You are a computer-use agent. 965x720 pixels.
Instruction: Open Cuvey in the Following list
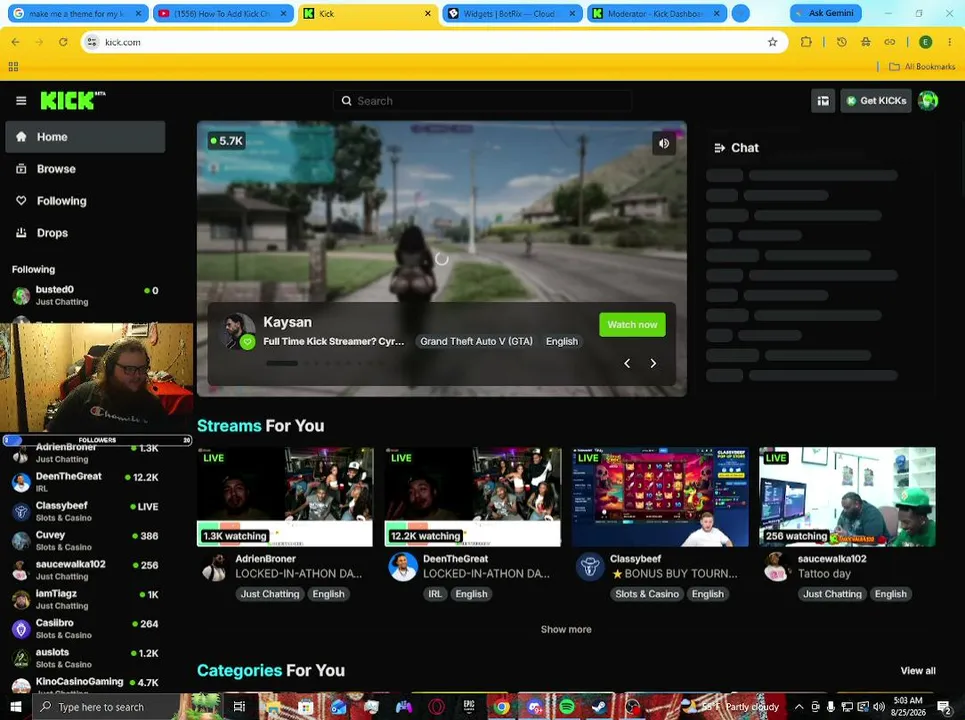pos(85,540)
